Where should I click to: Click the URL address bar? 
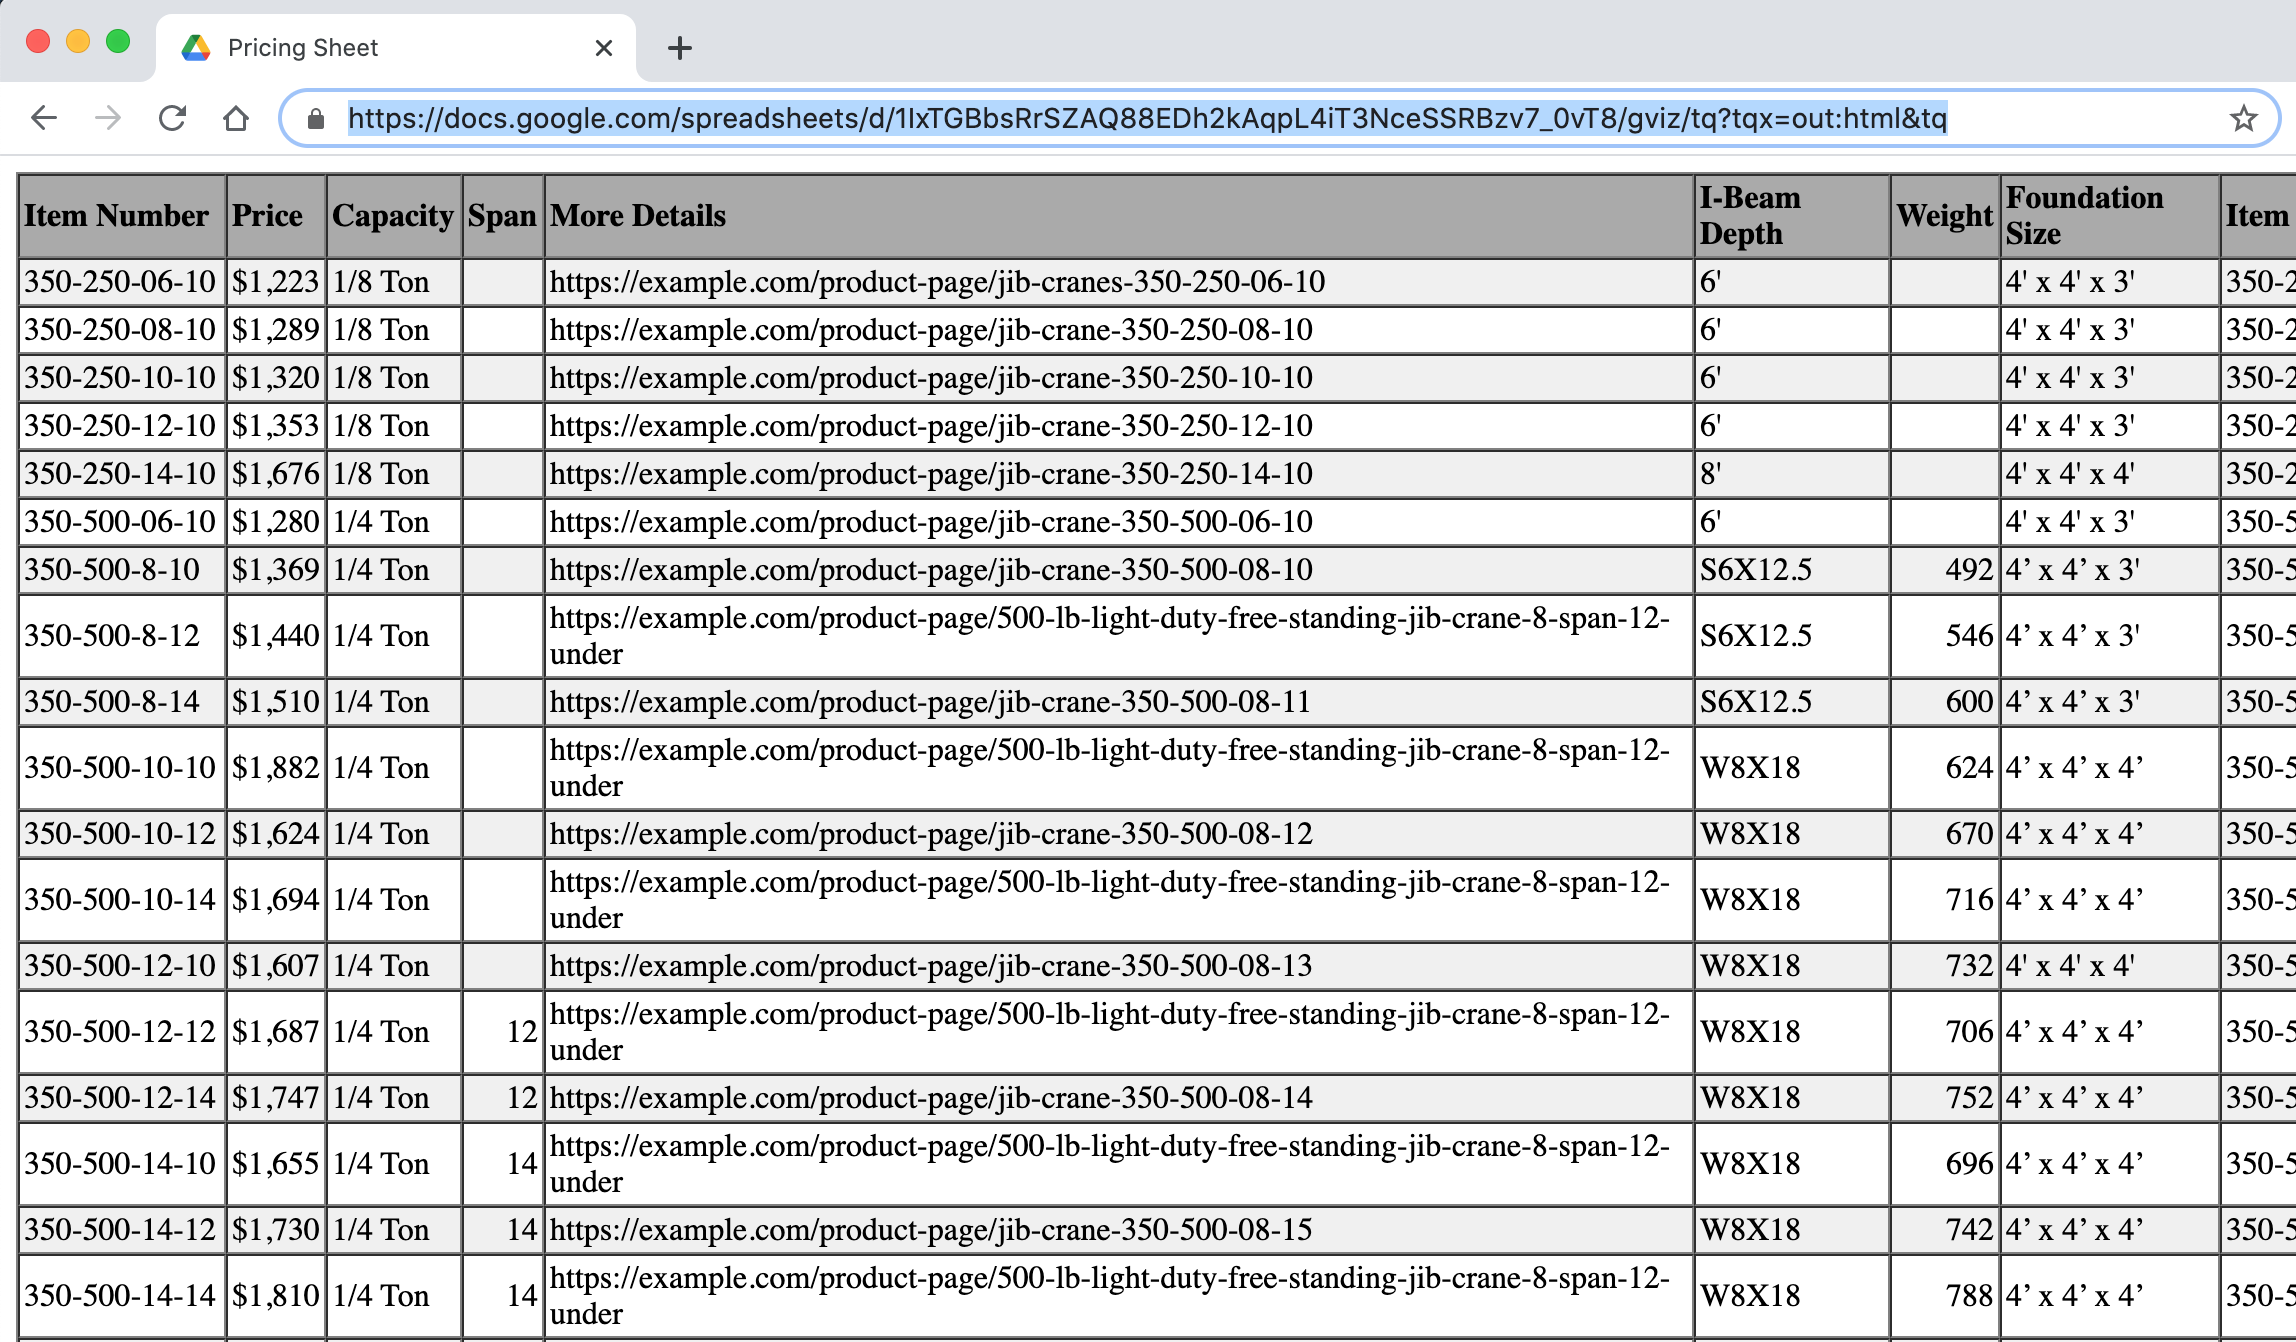[x=1146, y=118]
